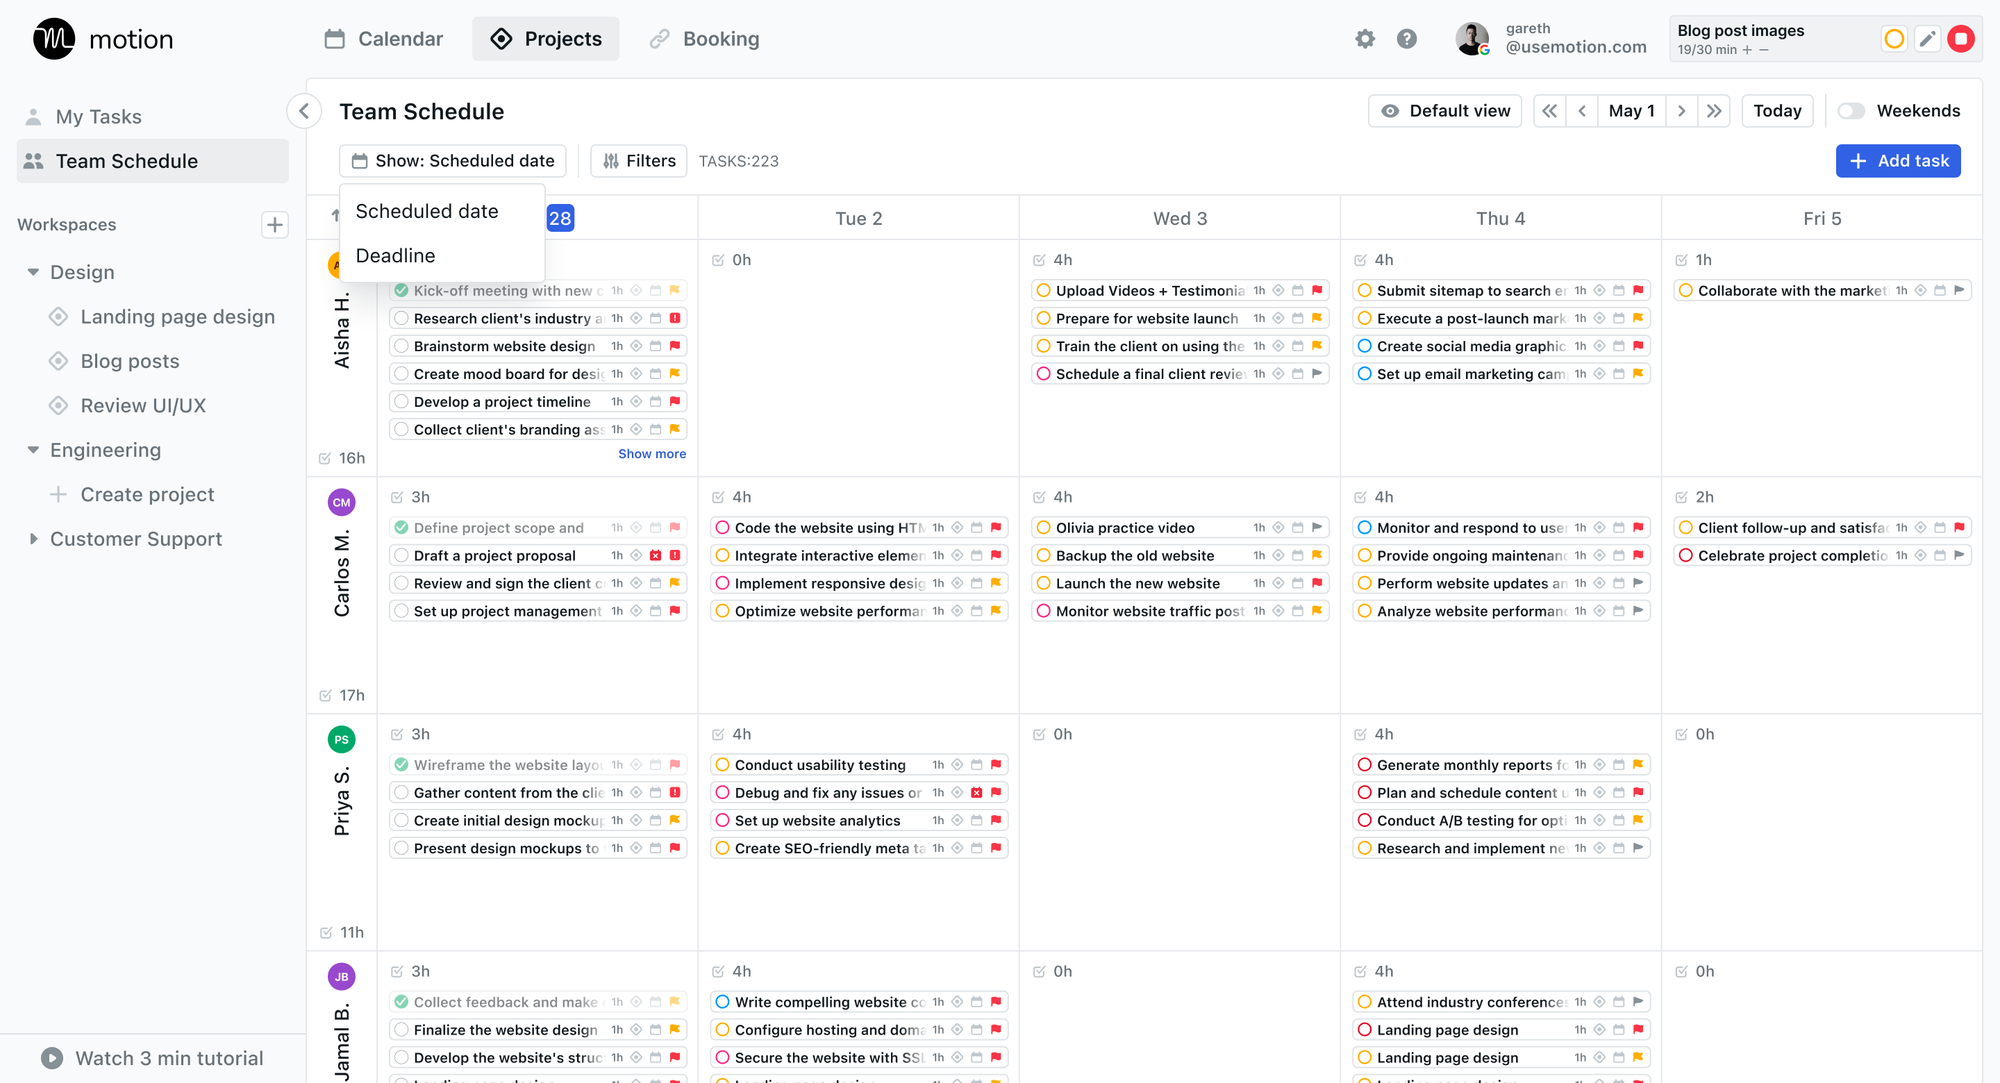
Task: Switch to the Calendar tab
Action: click(x=384, y=39)
